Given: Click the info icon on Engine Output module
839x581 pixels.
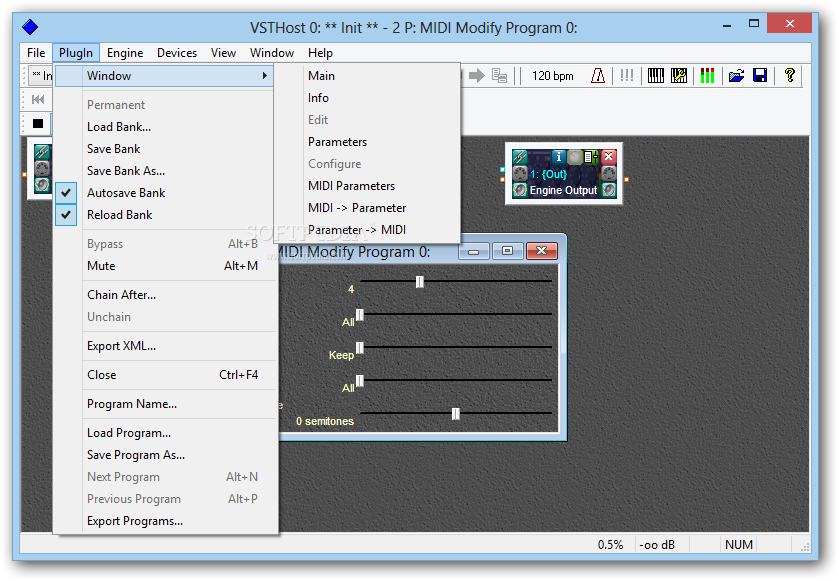Looking at the screenshot, I should 559,157.
